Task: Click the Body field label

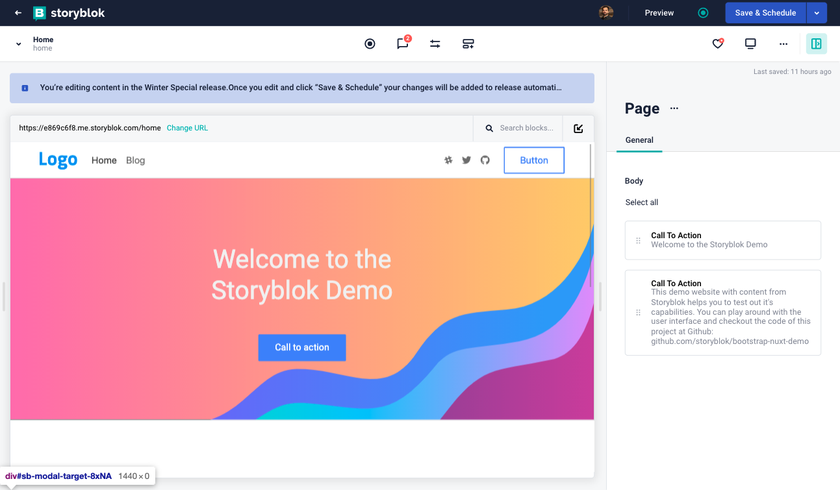Action: [x=634, y=181]
